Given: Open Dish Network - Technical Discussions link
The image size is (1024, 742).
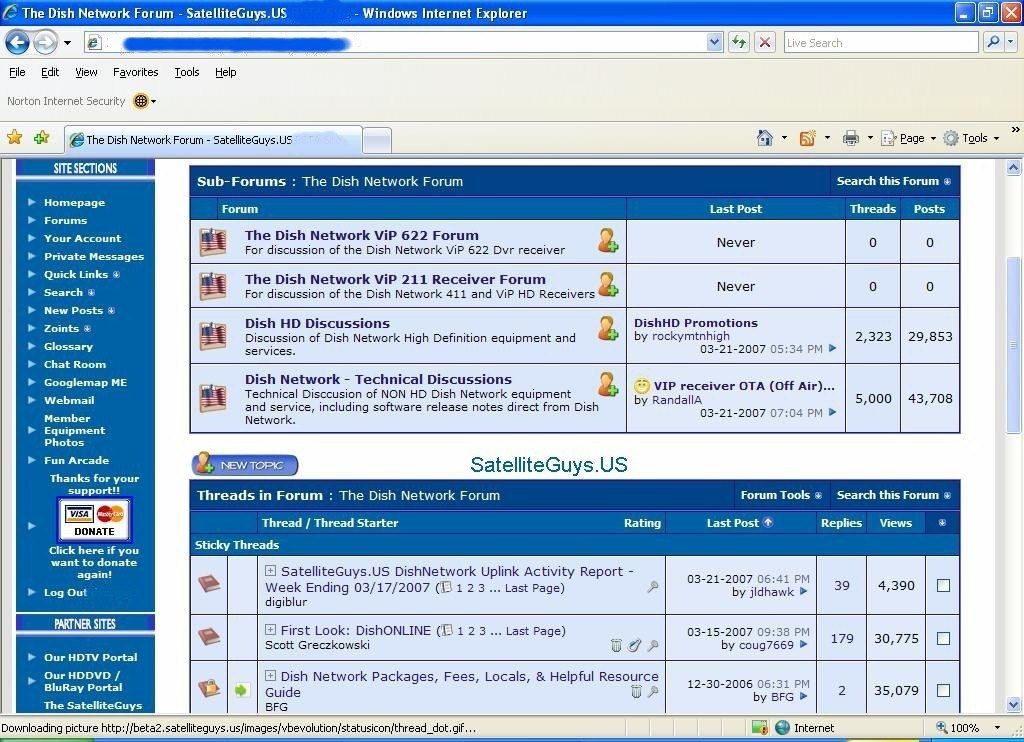Looking at the screenshot, I should (378, 379).
